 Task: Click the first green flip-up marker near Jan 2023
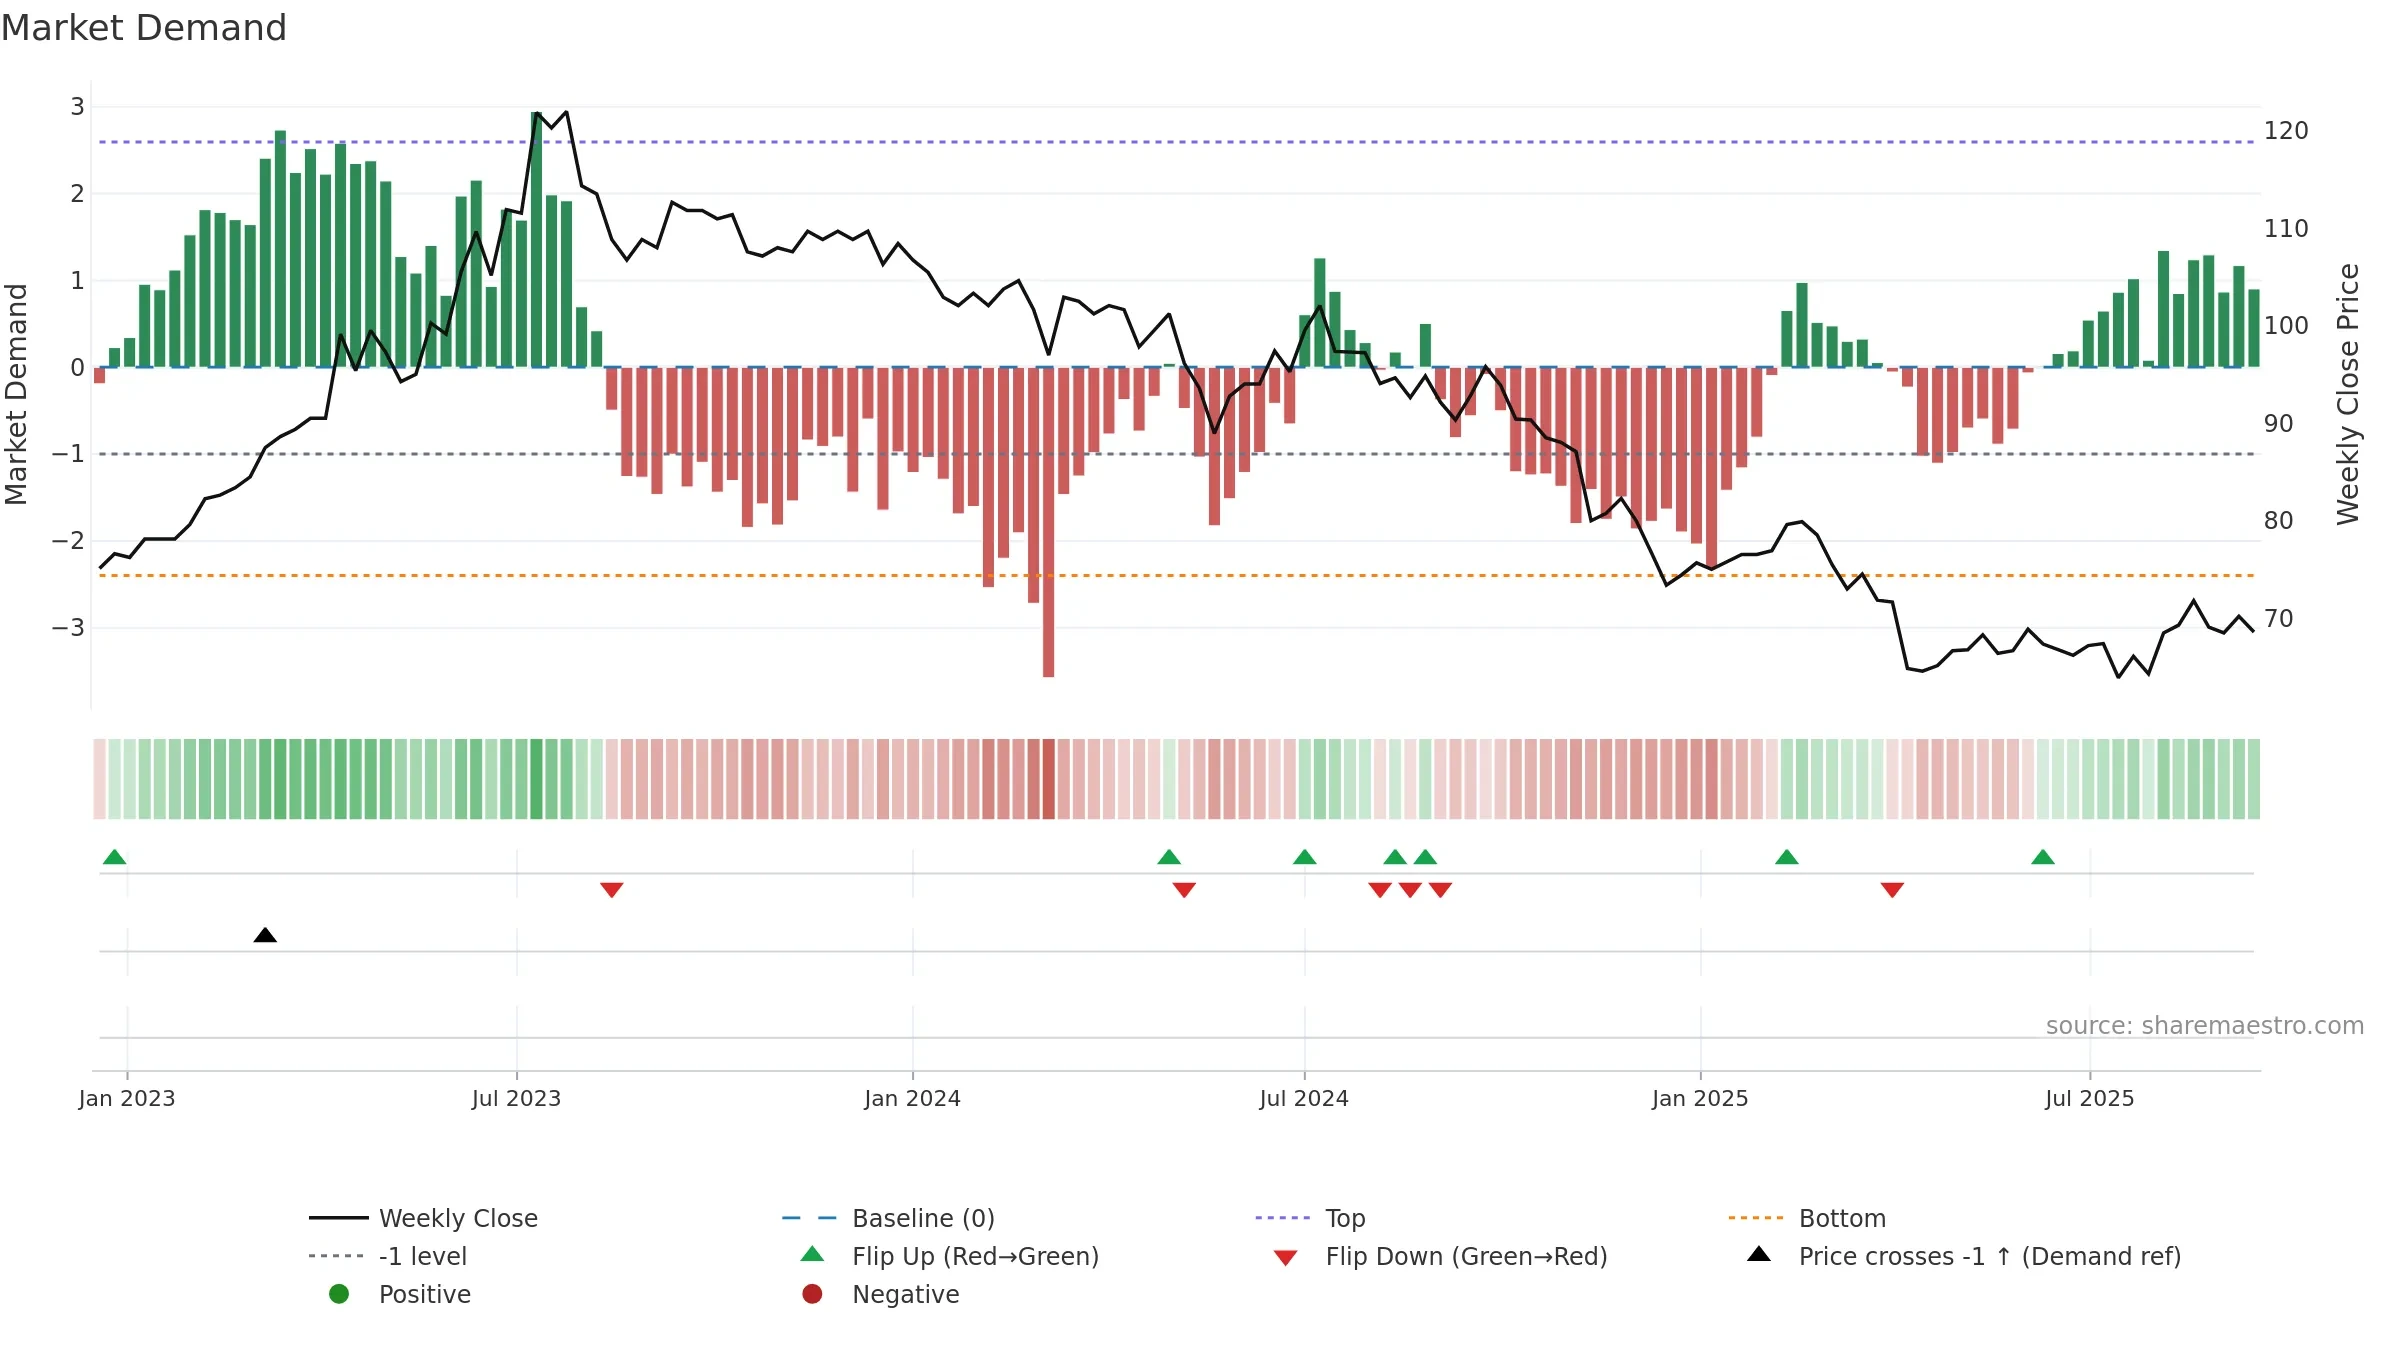click(115, 857)
